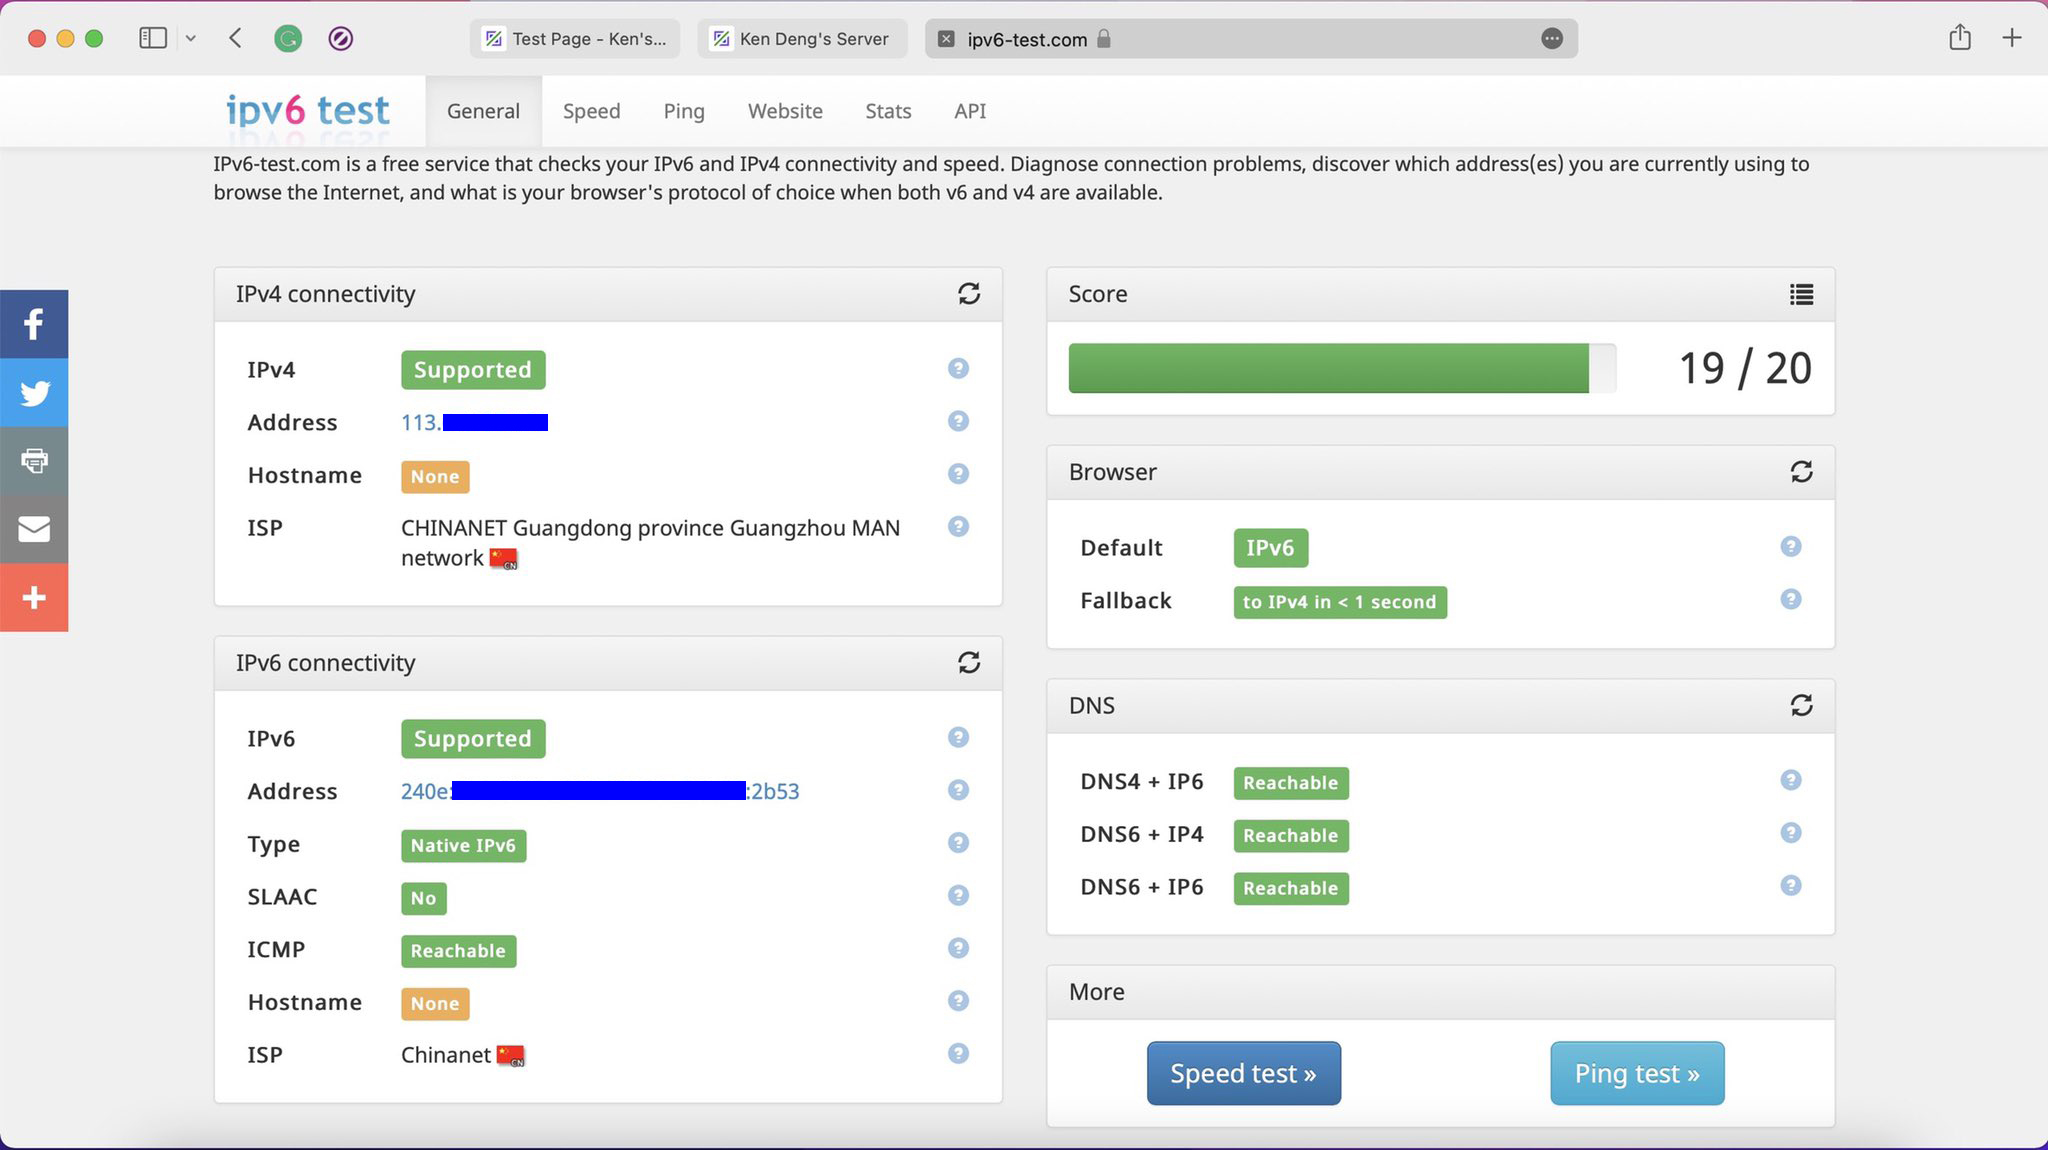
Task: Click the IPv6 connectivity refresh icon
Action: (x=969, y=662)
